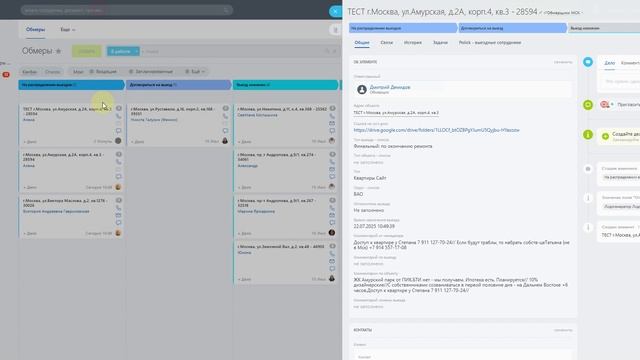The height and width of the screenshot is (360, 640).
Task: Click the eye icon on the ул.Земляной Вал card
Action: (333, 246)
